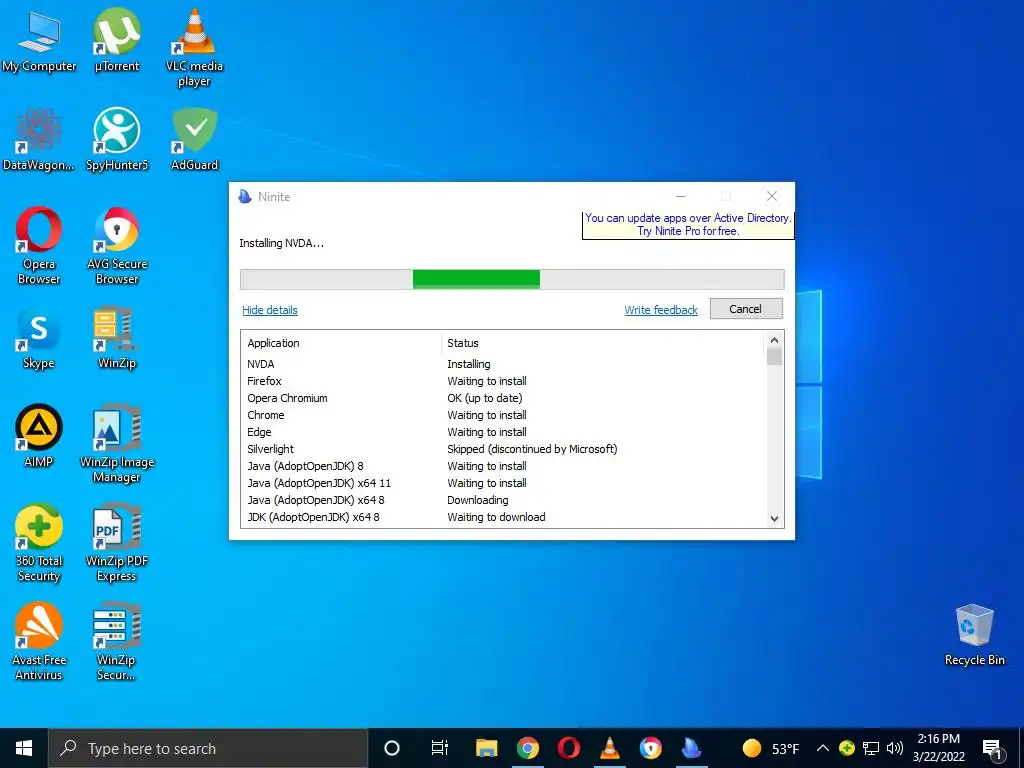
Task: Click the Cortana circle in taskbar
Action: click(x=392, y=748)
